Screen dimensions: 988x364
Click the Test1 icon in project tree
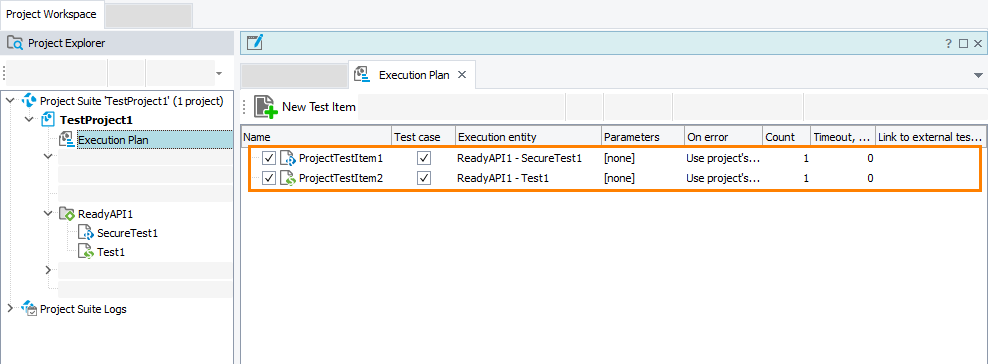pyautogui.click(x=86, y=252)
